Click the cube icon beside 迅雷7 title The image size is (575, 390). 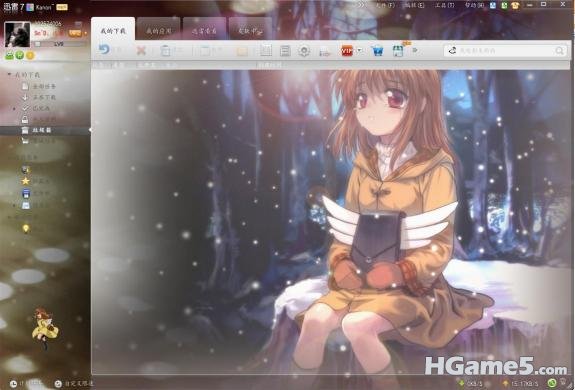[x=30, y=7]
